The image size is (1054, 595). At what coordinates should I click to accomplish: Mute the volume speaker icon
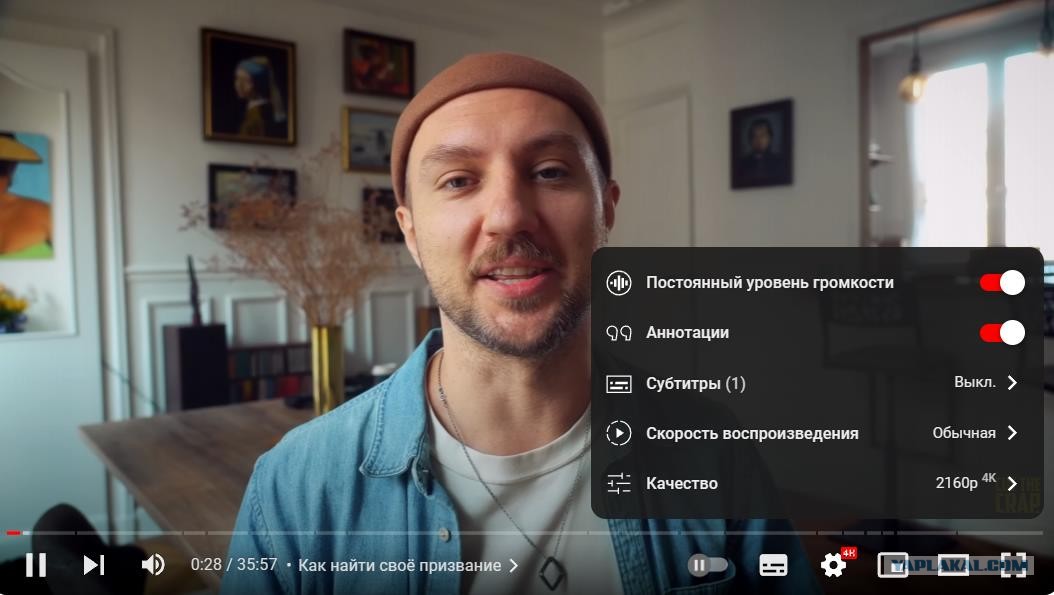point(153,565)
